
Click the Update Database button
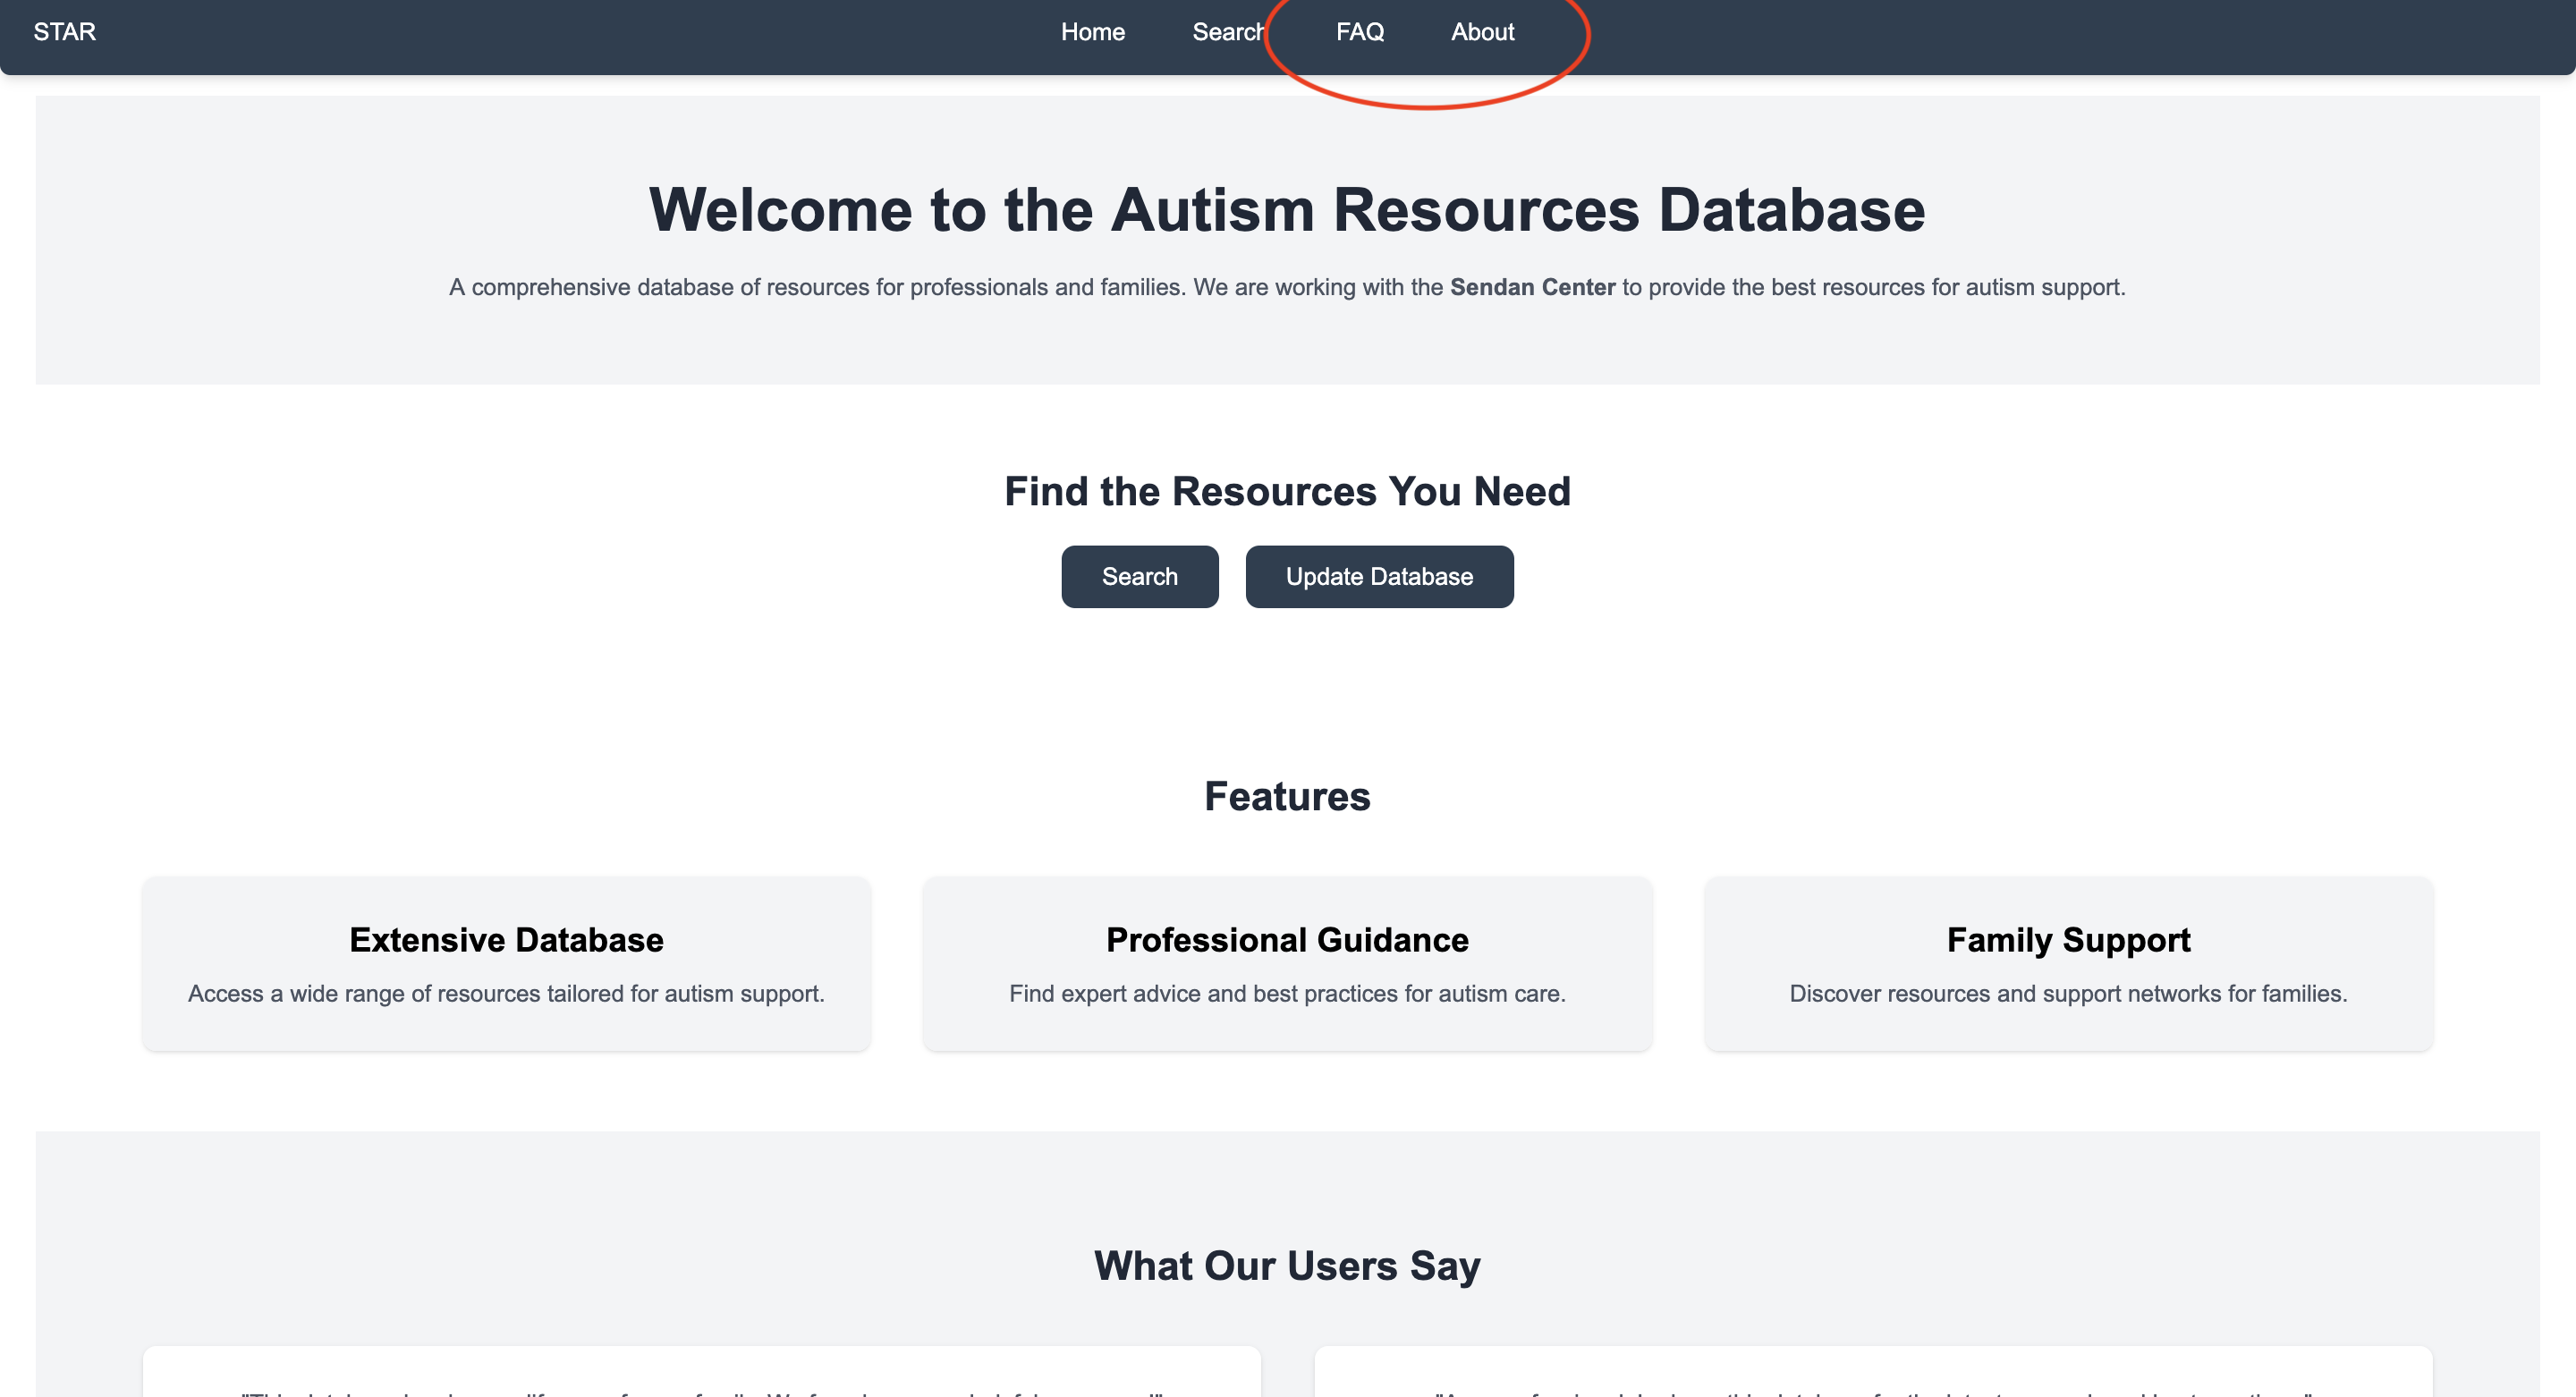point(1378,577)
